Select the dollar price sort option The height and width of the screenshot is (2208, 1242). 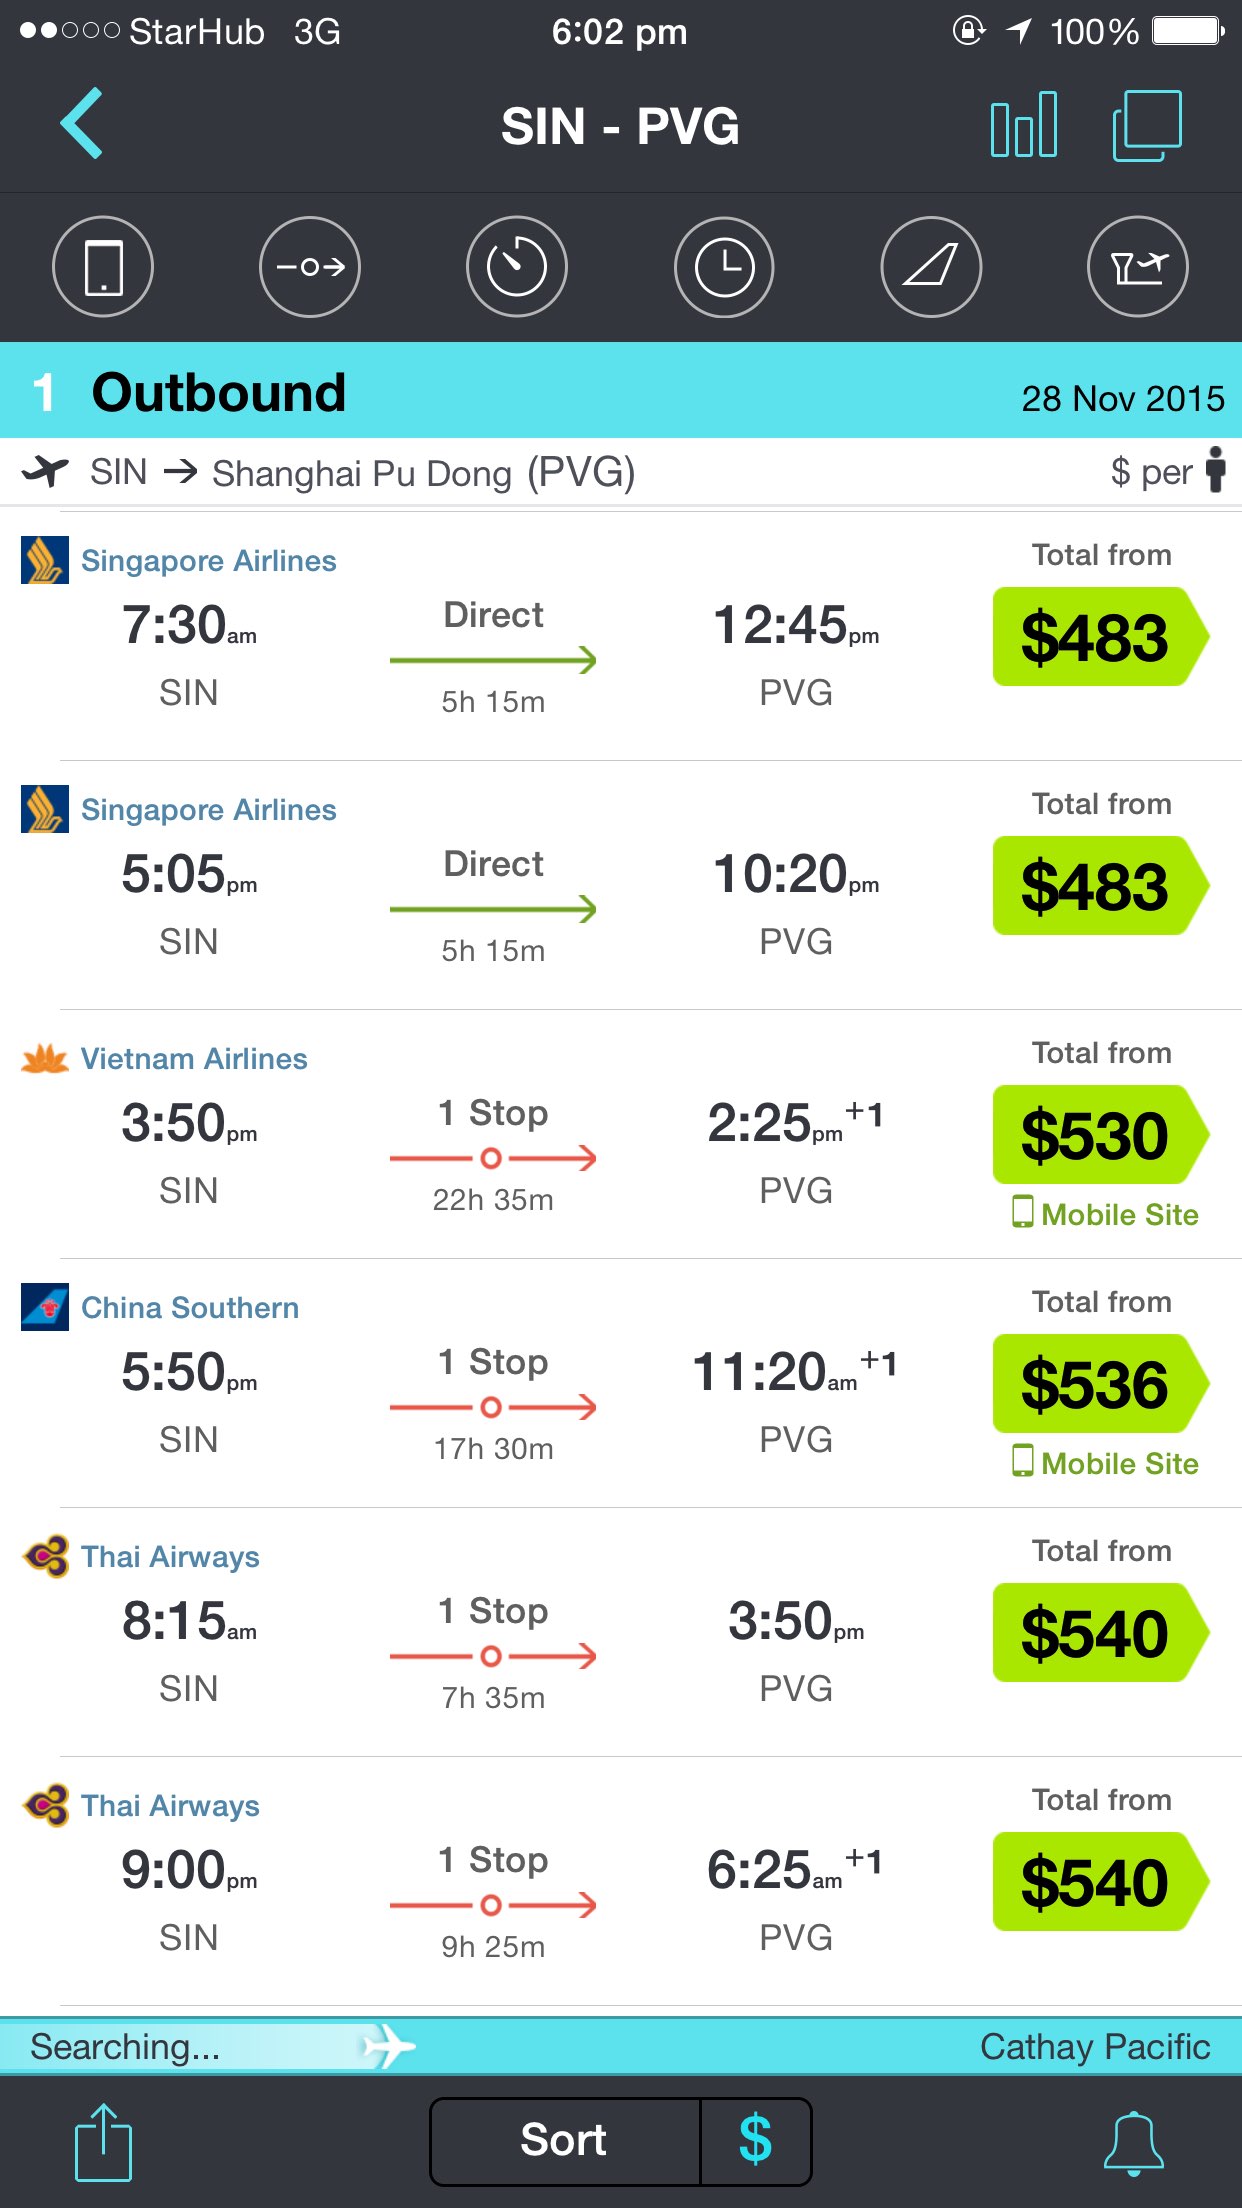(x=755, y=2141)
